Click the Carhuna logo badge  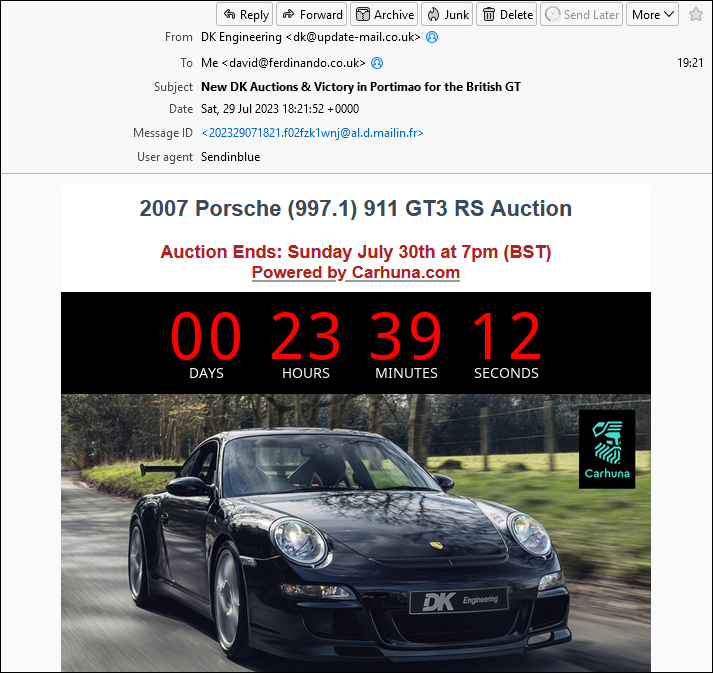tap(607, 449)
